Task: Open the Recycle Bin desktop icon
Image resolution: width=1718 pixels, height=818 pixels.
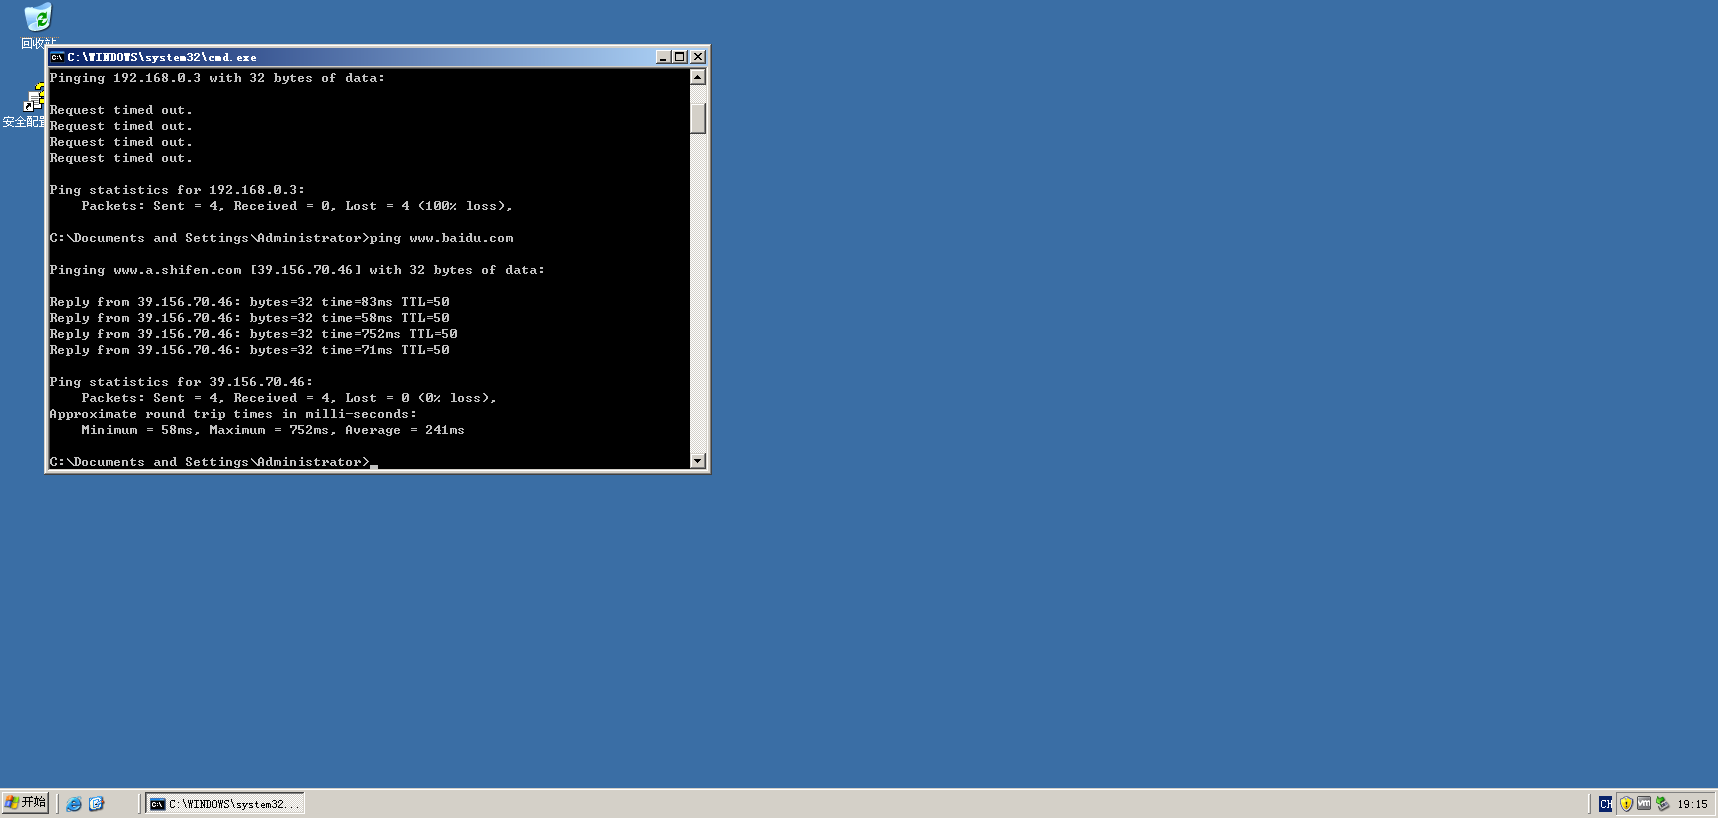Action: coord(38,19)
